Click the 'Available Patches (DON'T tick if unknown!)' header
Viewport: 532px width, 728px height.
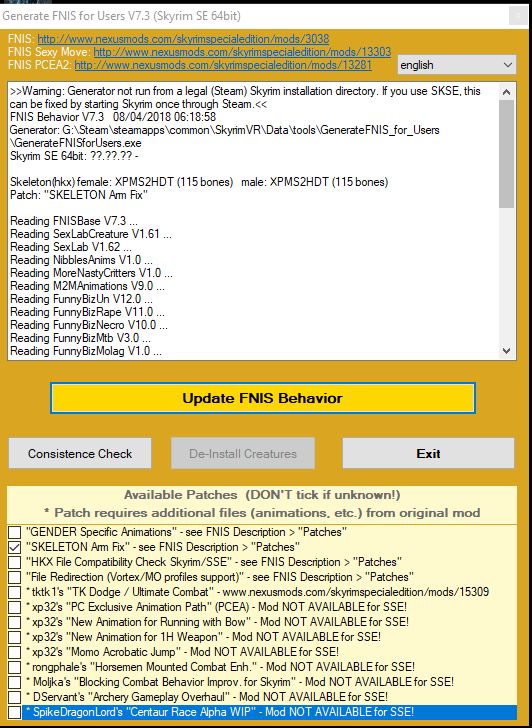pyautogui.click(x=262, y=495)
